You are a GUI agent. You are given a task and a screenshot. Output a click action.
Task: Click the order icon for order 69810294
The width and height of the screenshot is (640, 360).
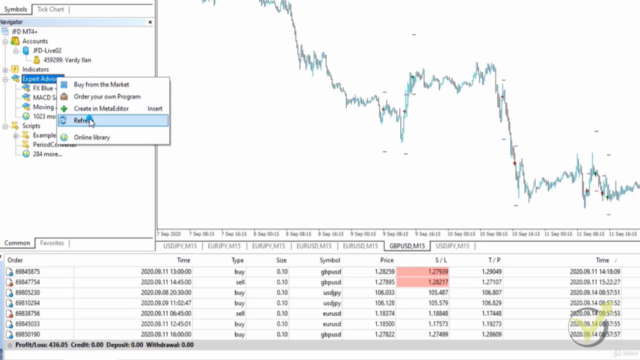point(9,303)
